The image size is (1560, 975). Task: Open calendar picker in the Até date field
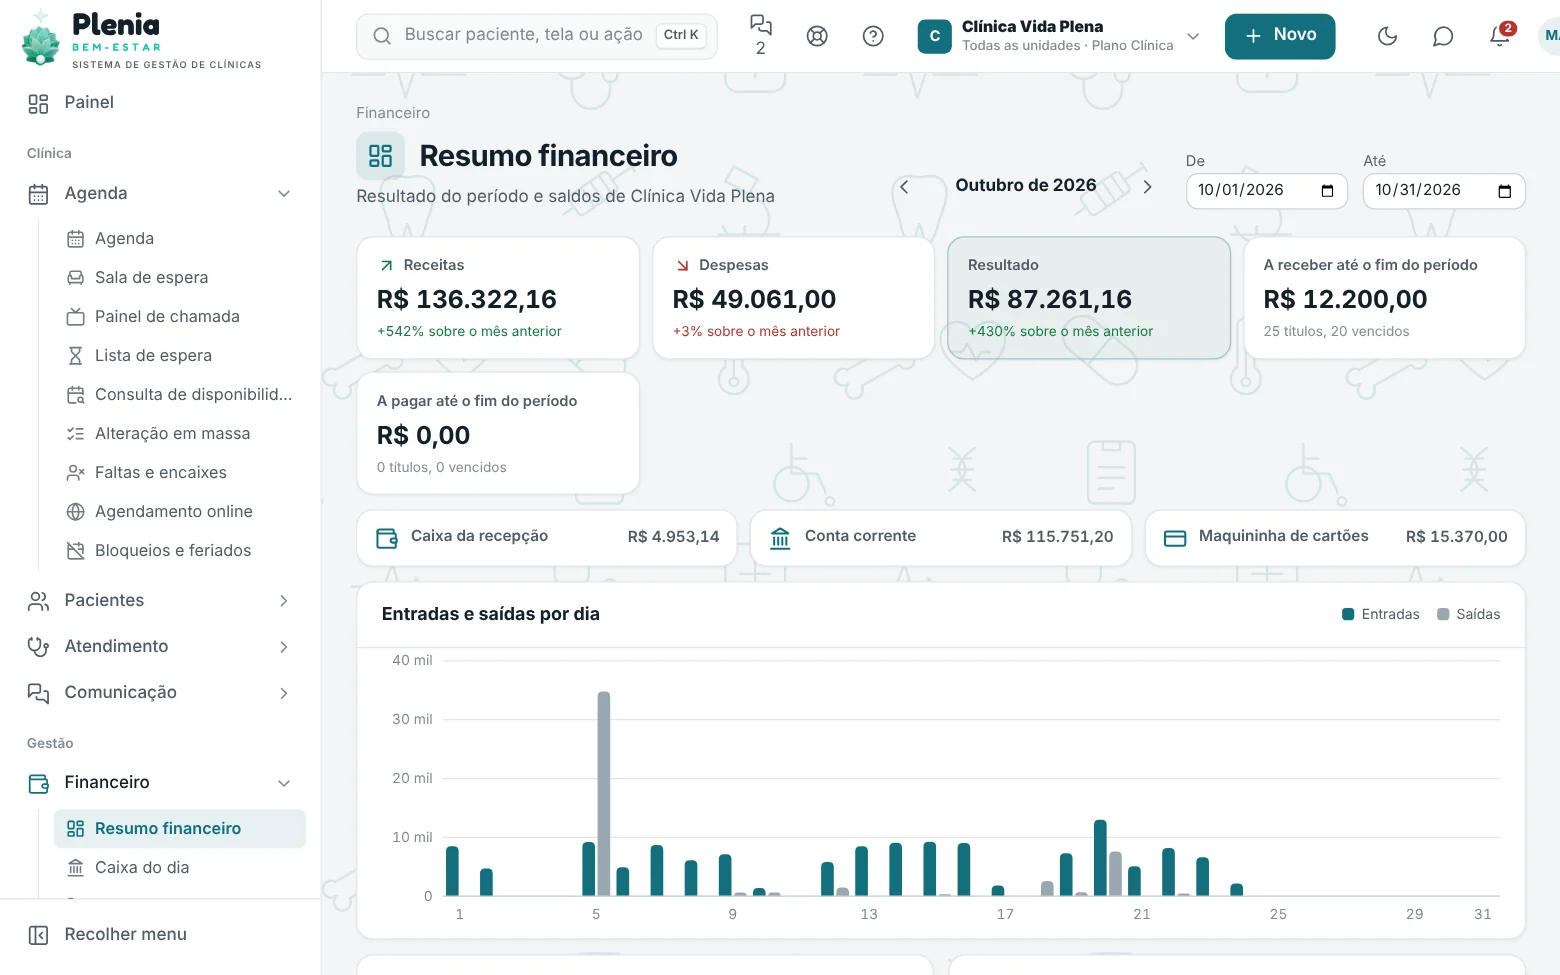(x=1504, y=191)
